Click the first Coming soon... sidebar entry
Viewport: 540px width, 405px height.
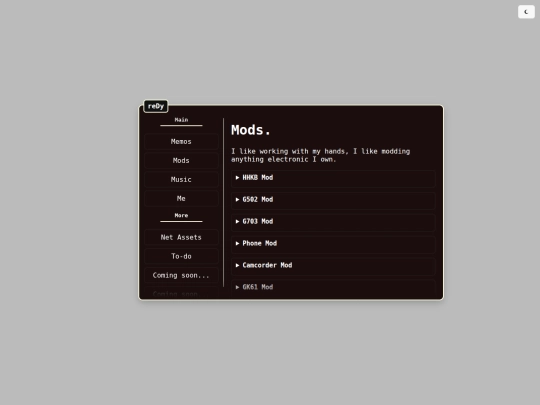coord(181,275)
